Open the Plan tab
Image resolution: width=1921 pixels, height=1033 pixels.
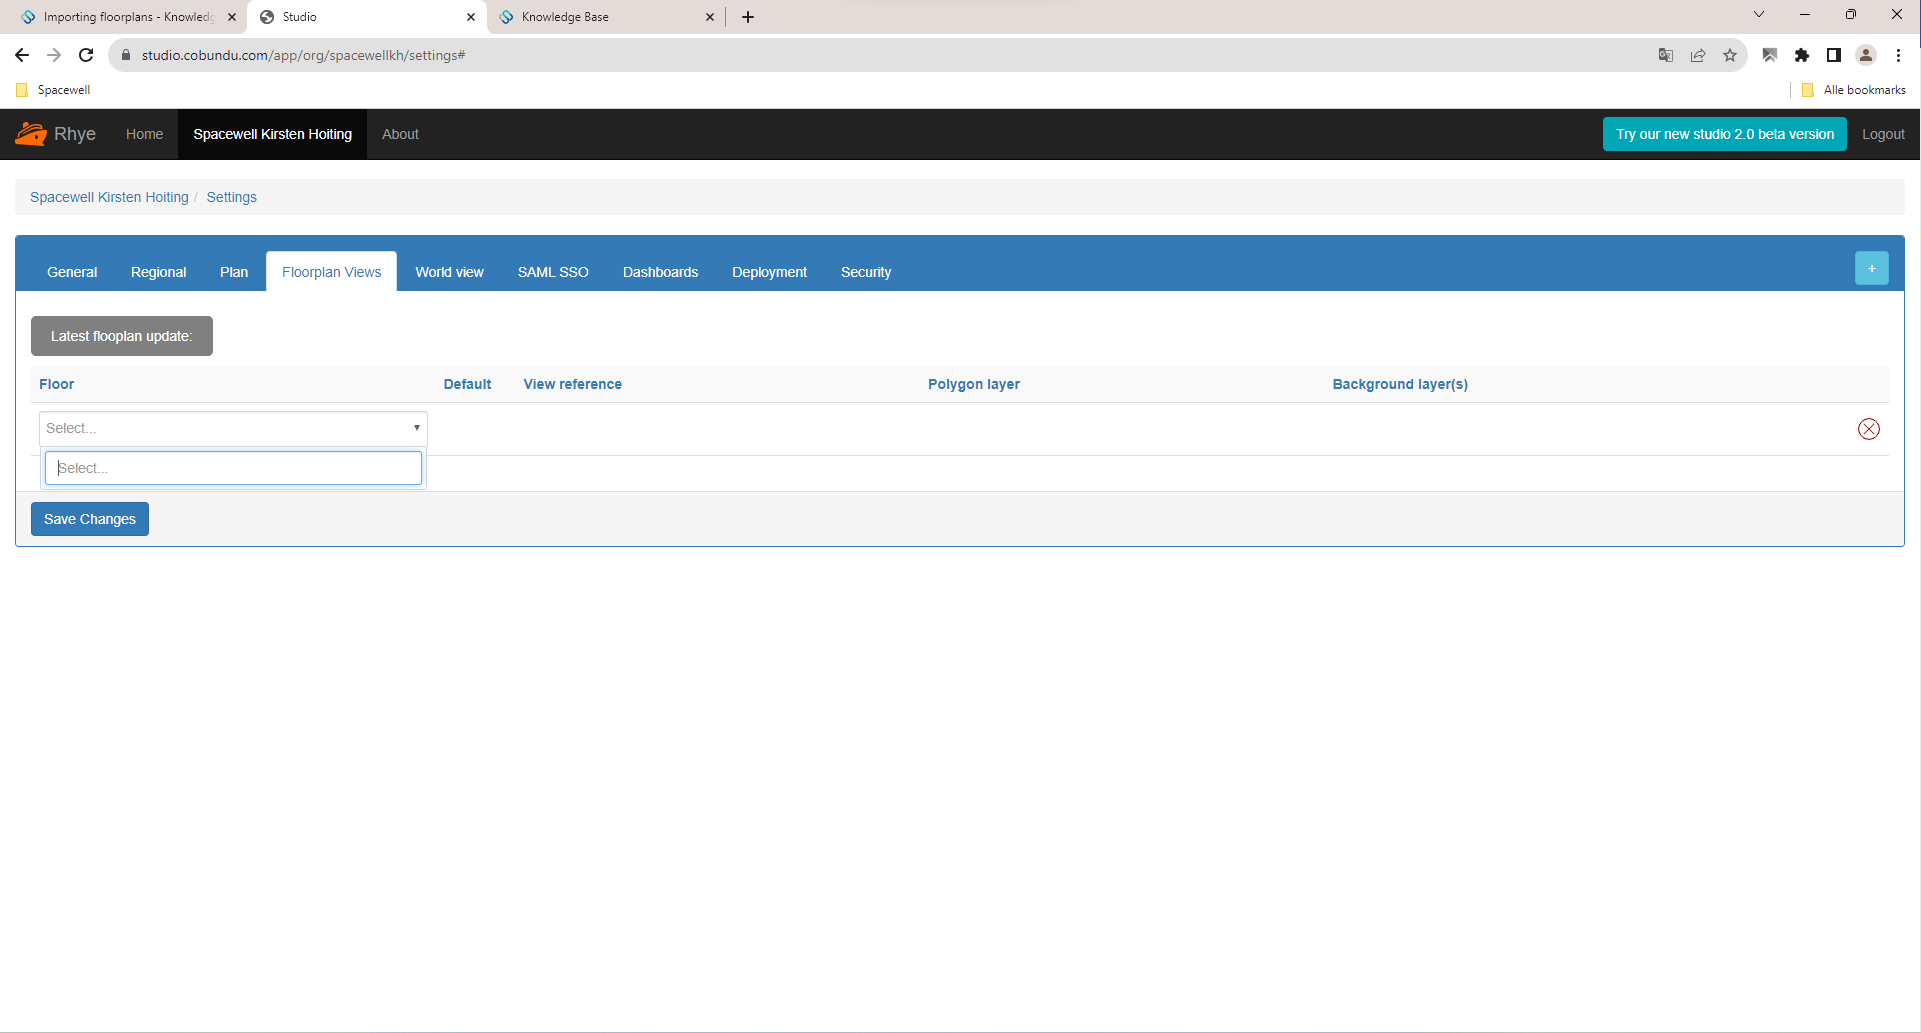coord(234,272)
